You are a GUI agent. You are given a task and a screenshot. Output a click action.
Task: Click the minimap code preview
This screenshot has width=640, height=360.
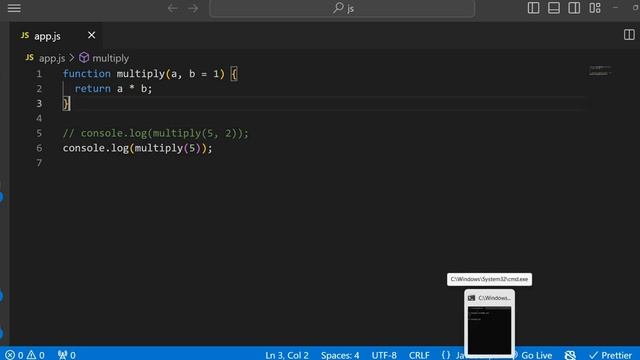coord(600,71)
